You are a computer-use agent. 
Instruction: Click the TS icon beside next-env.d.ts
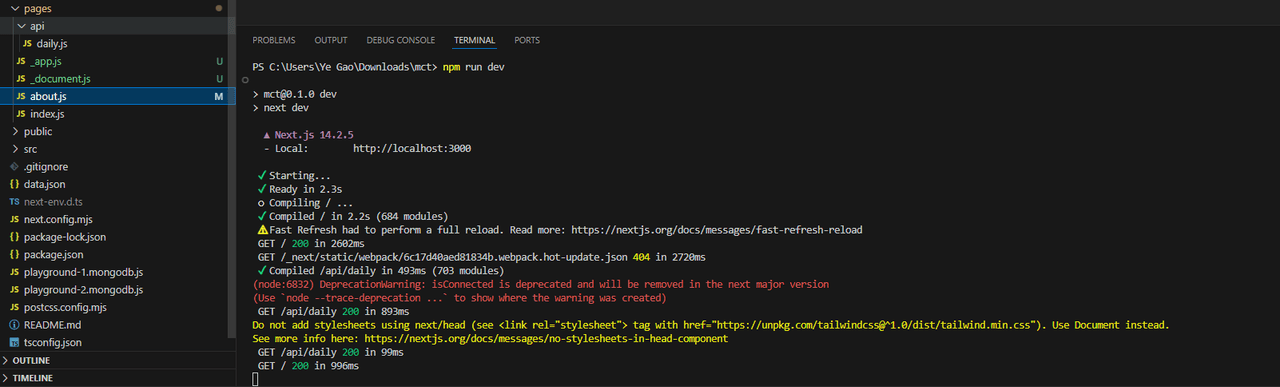[14, 202]
